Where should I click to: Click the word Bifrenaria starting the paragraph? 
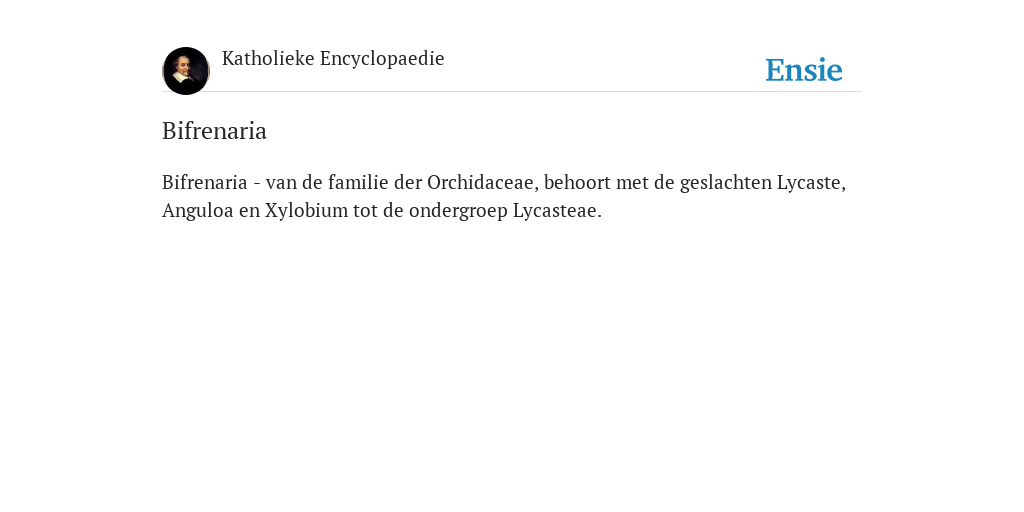[204, 182]
